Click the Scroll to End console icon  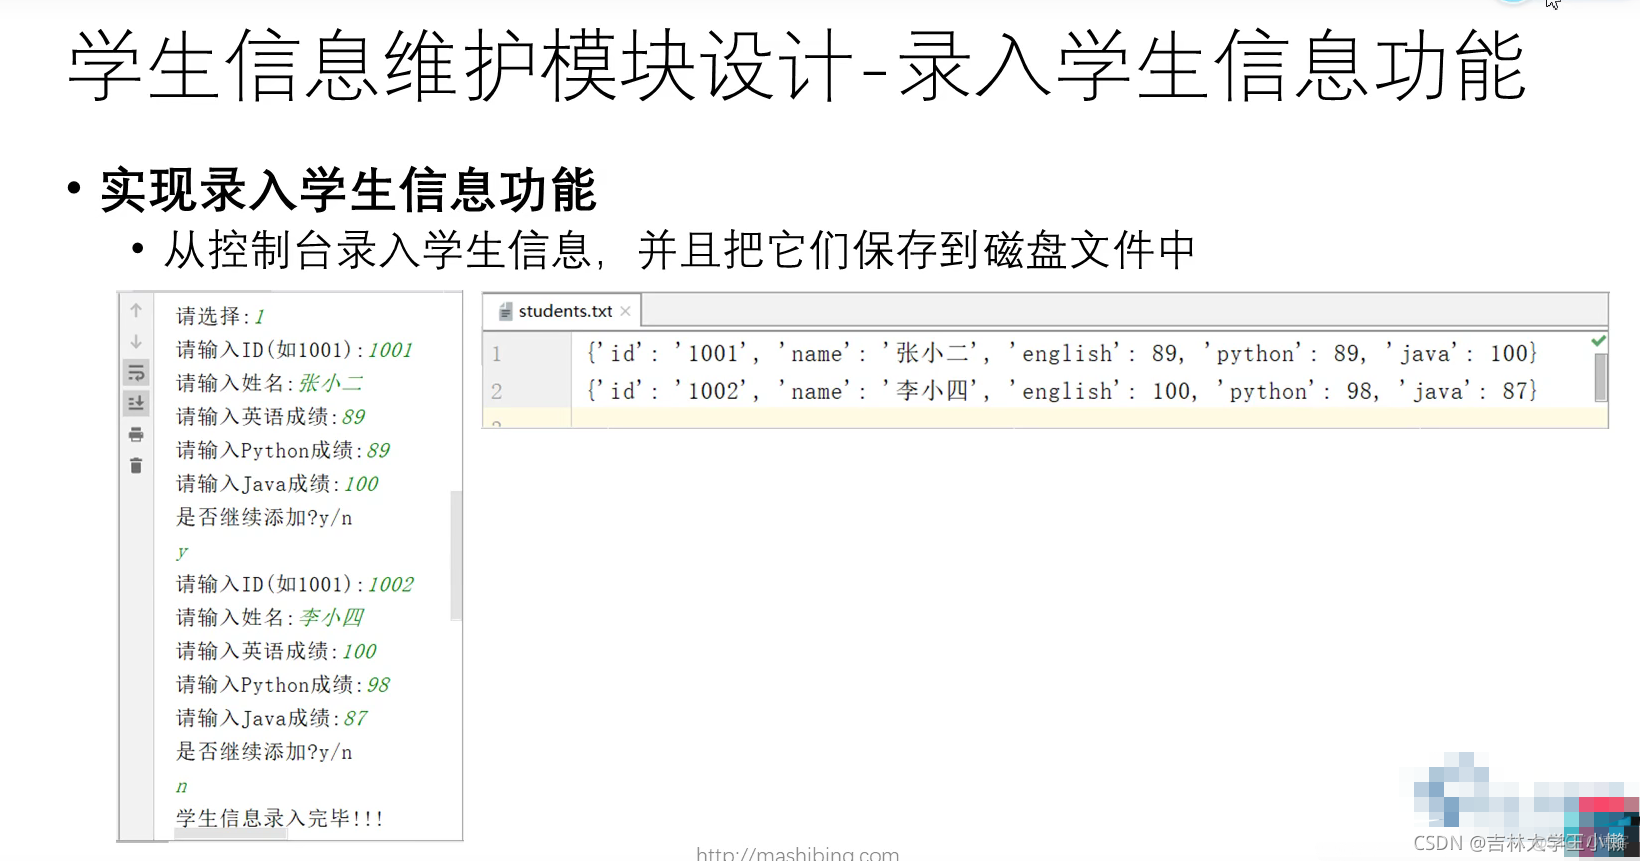136,403
